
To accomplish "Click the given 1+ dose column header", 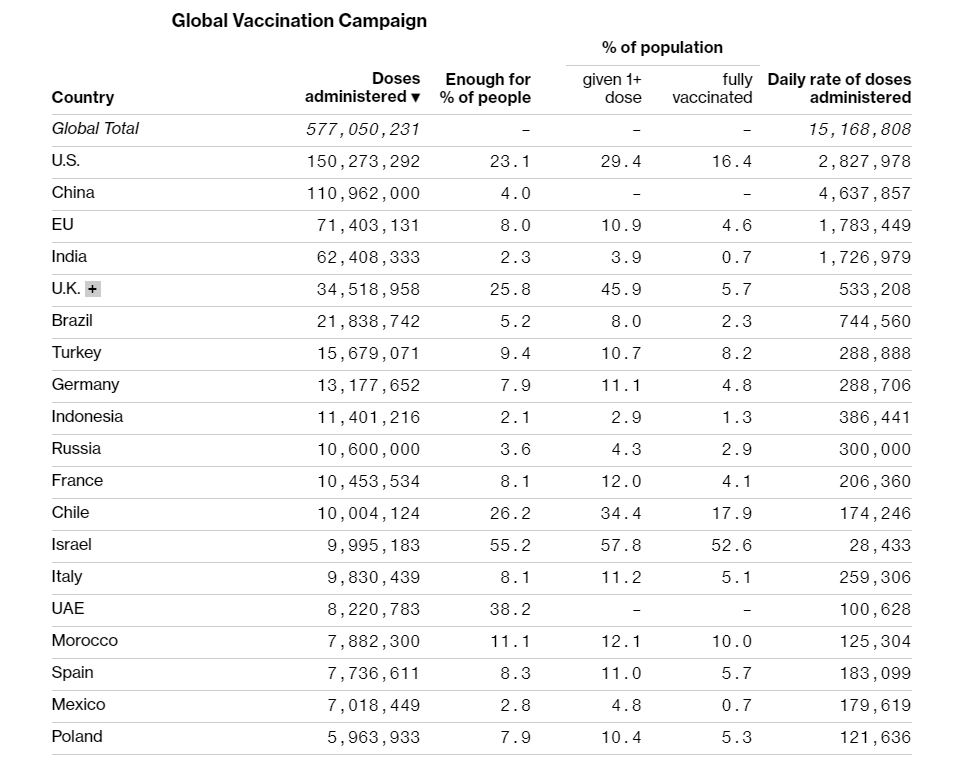I will (x=612, y=88).
